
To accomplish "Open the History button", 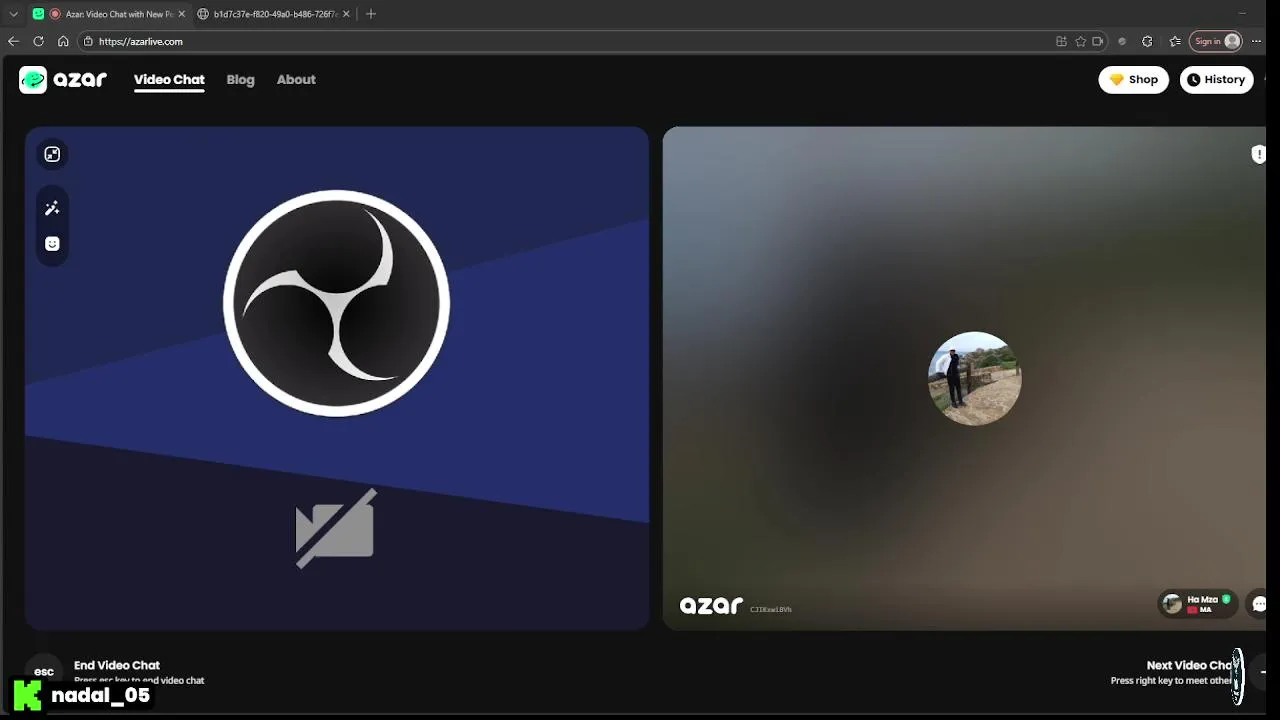I will 1216,80.
